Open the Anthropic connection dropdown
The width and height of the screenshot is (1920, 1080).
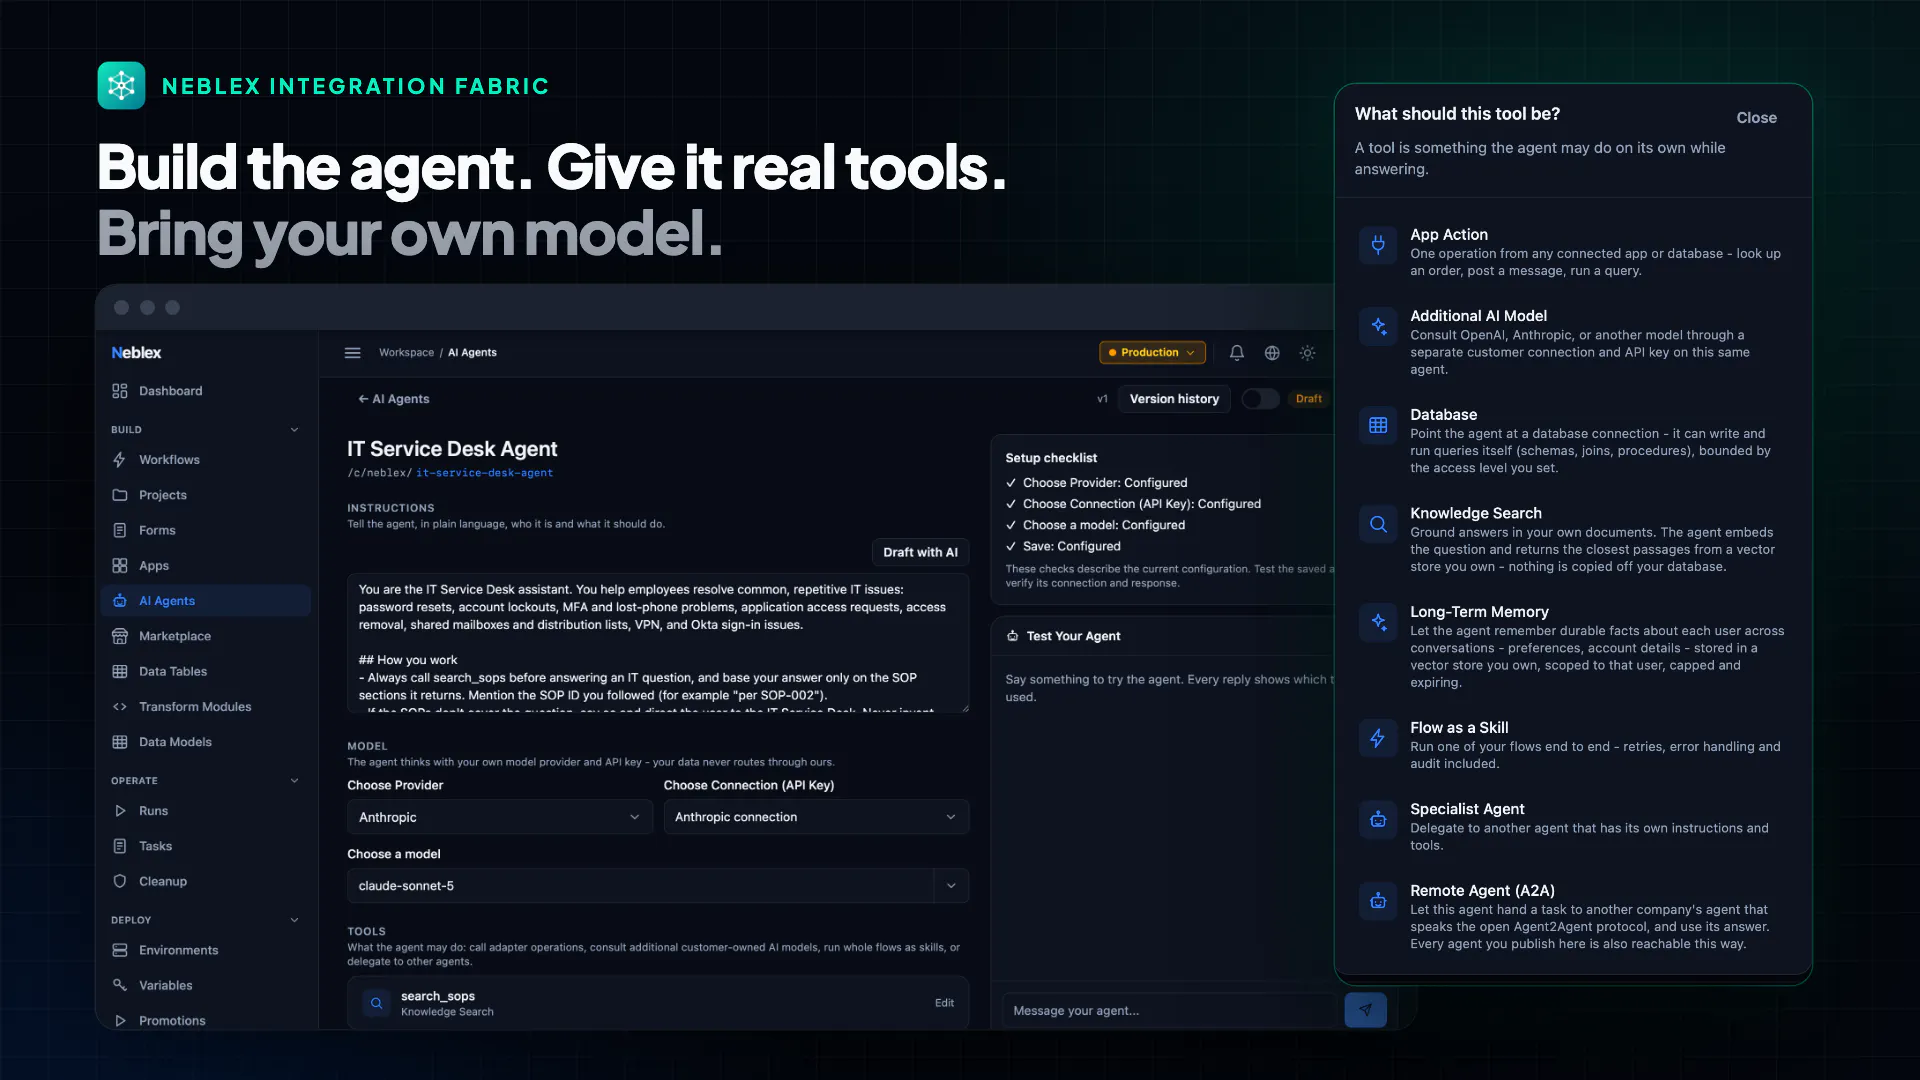click(x=816, y=817)
